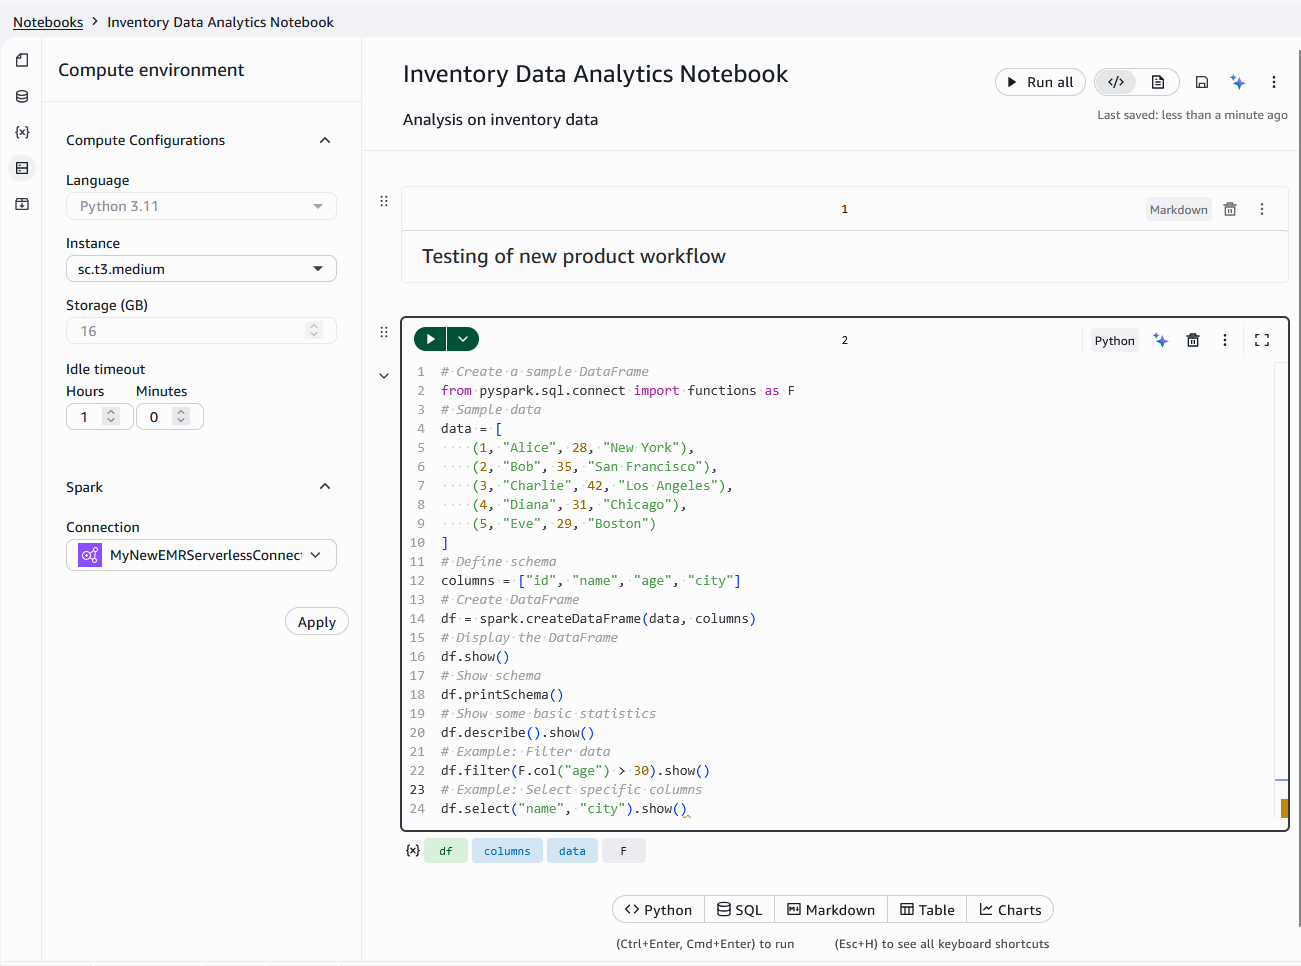Grab the drag handle of cell 1
This screenshot has width=1301, height=966.
tap(383, 201)
